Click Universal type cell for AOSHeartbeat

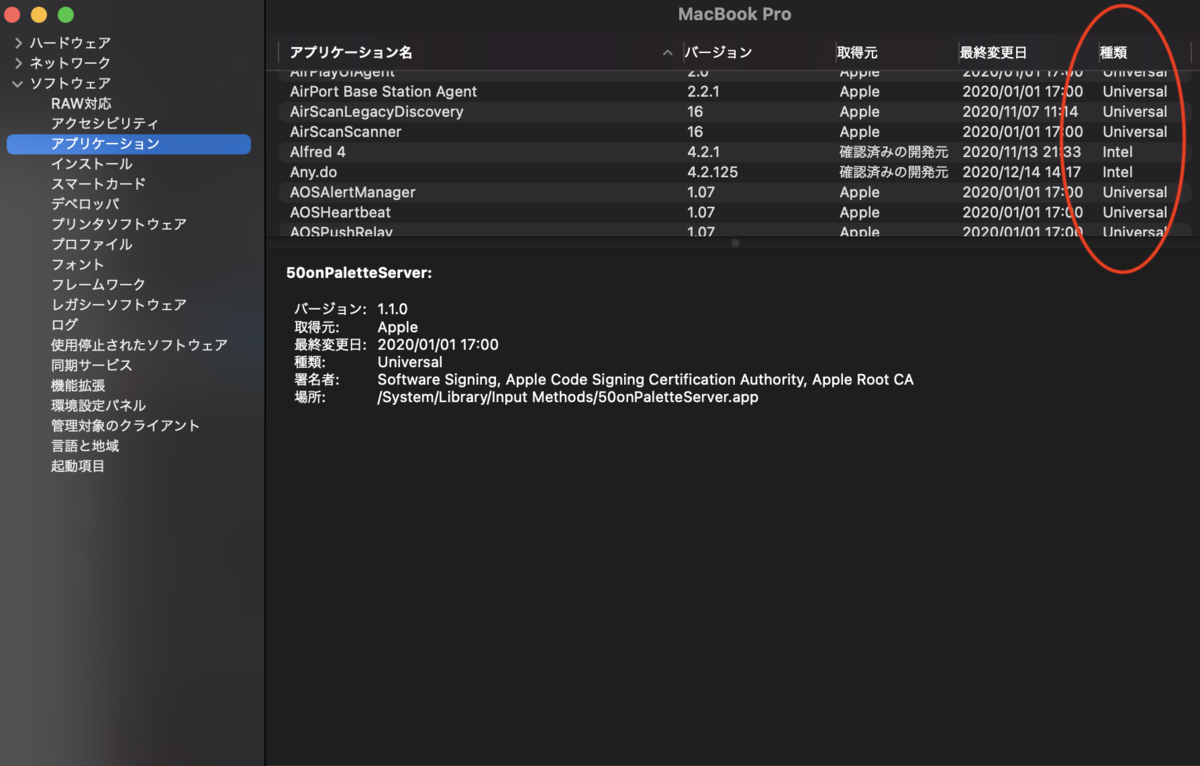pyautogui.click(x=1135, y=212)
